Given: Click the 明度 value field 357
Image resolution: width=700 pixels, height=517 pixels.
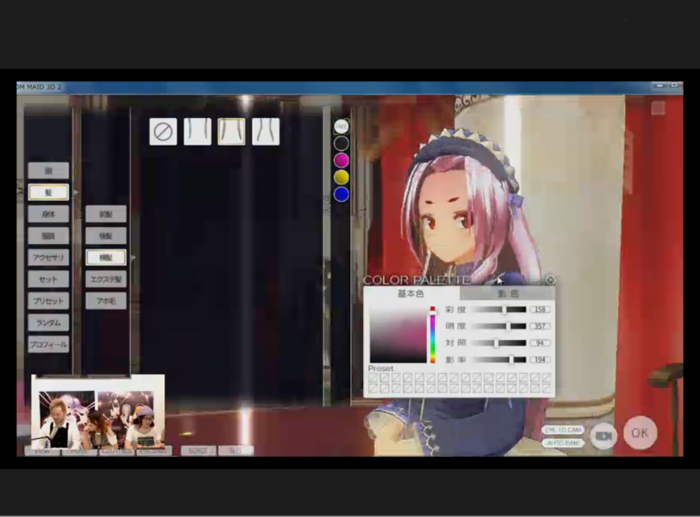Looking at the screenshot, I should pos(540,326).
